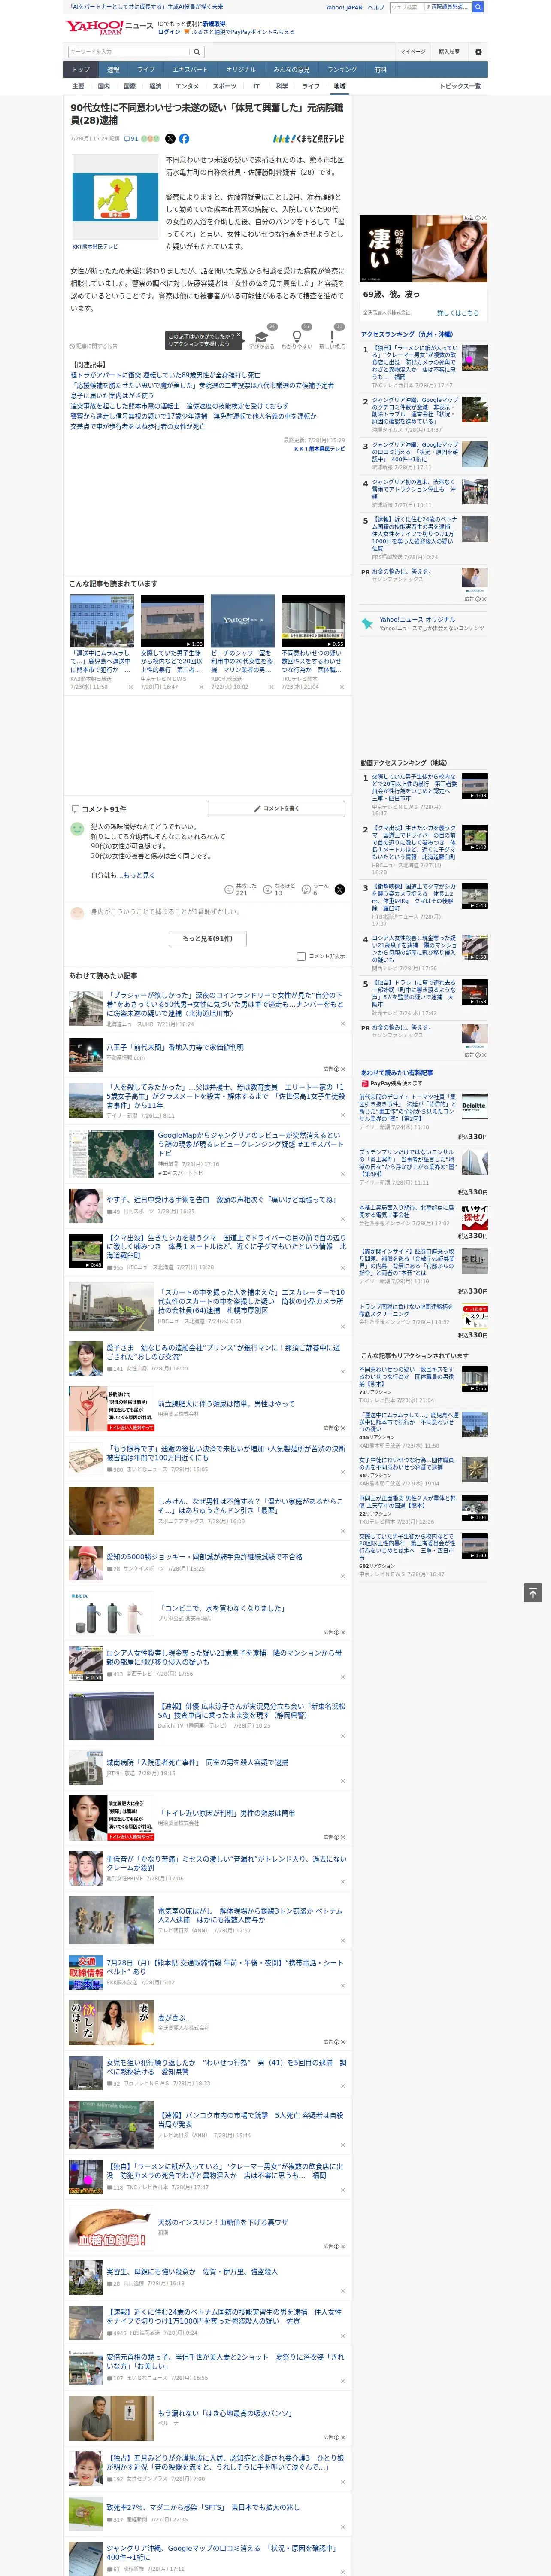Open トピックス一覧 link

coord(460,86)
